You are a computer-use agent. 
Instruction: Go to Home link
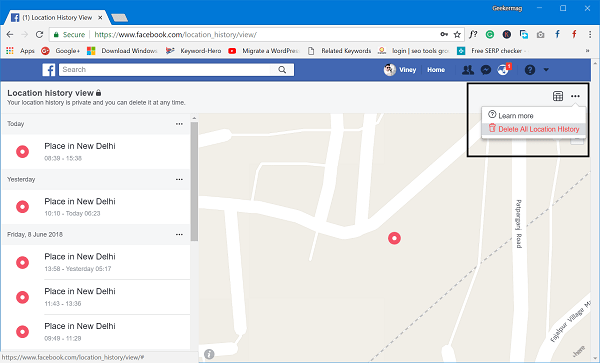coord(436,70)
